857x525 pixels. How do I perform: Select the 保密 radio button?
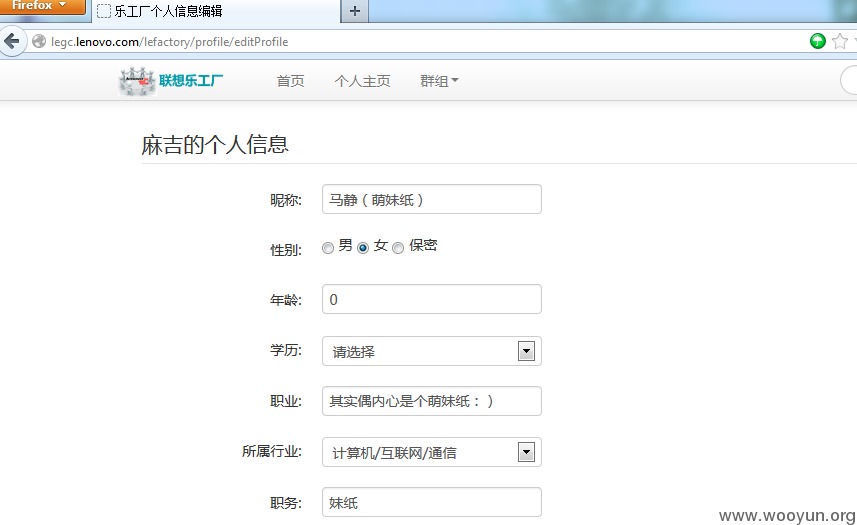tap(398, 248)
